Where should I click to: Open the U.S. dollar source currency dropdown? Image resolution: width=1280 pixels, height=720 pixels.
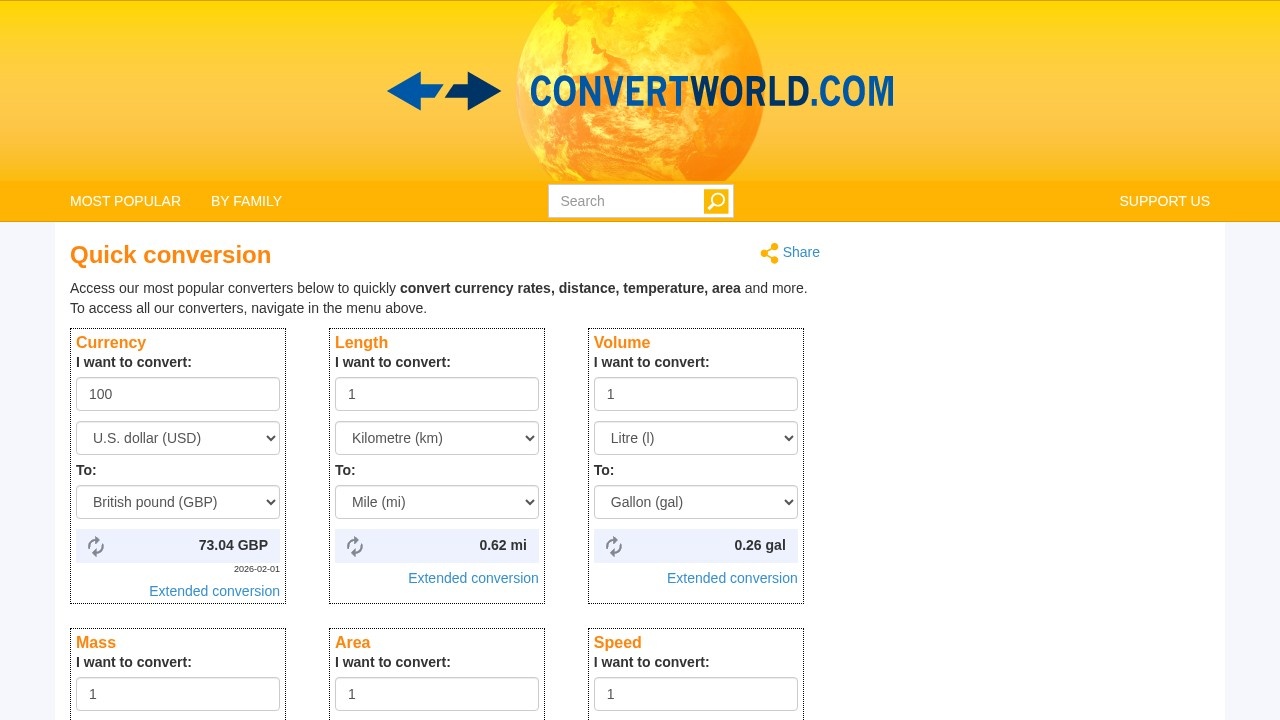178,438
